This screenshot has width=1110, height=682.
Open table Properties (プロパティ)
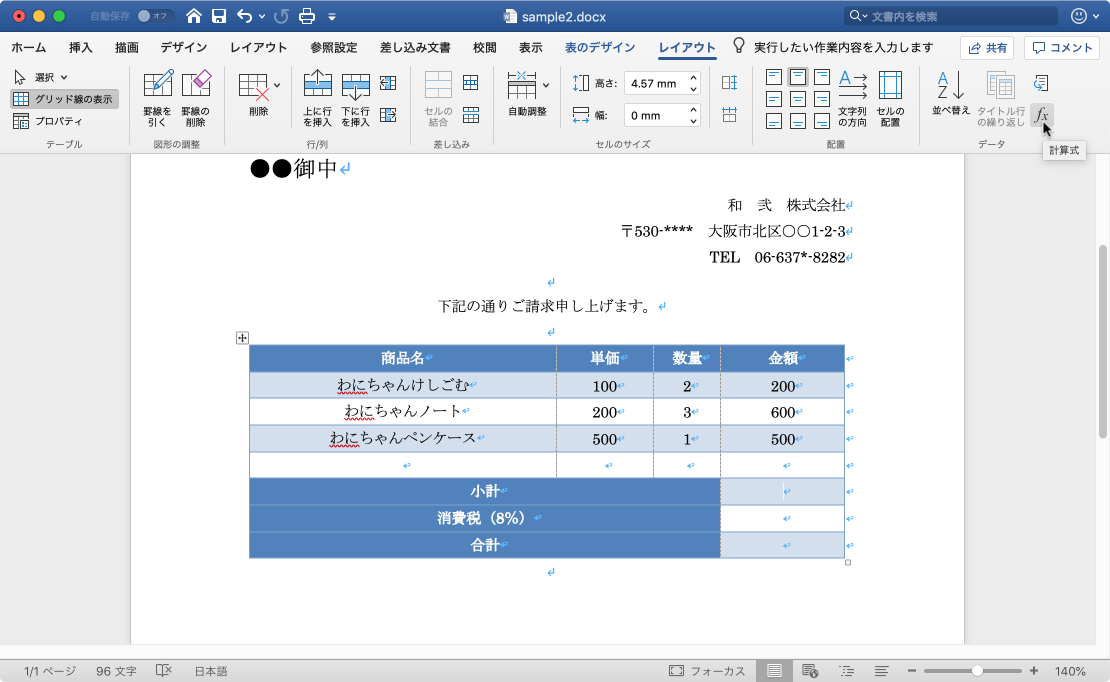pos(48,121)
